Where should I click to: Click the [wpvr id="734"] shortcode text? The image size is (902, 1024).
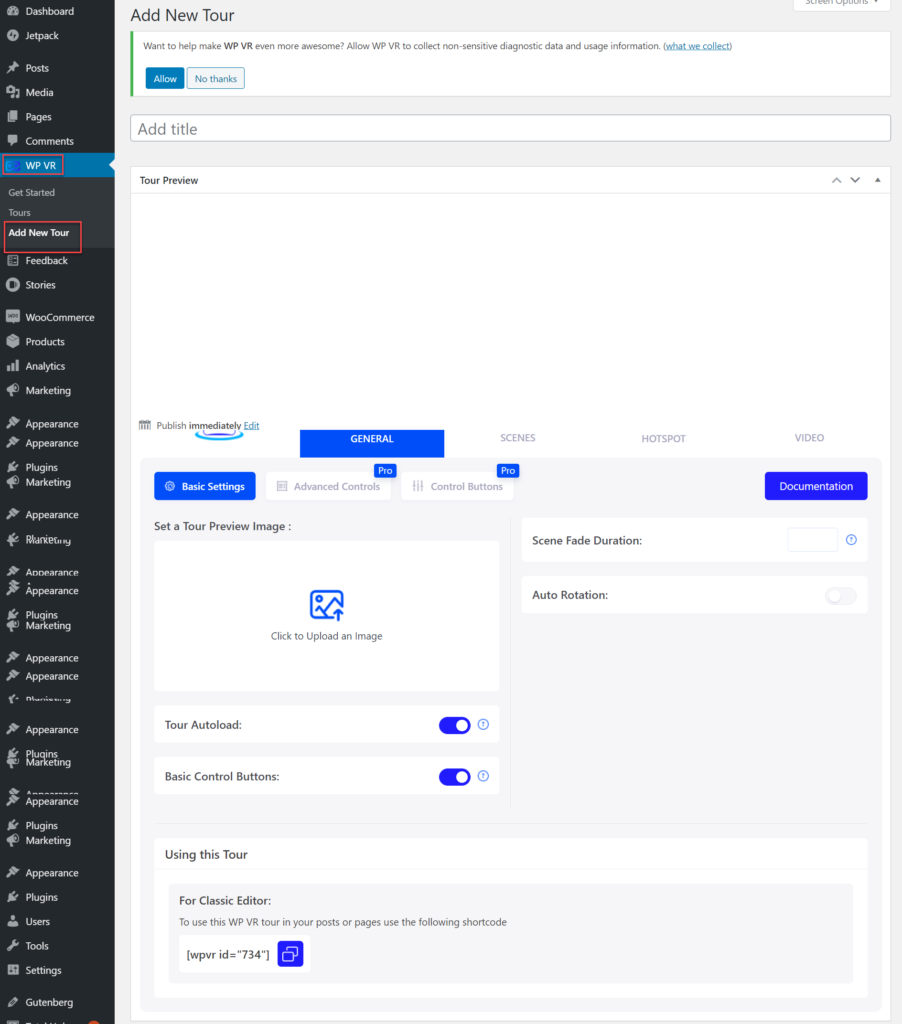227,954
